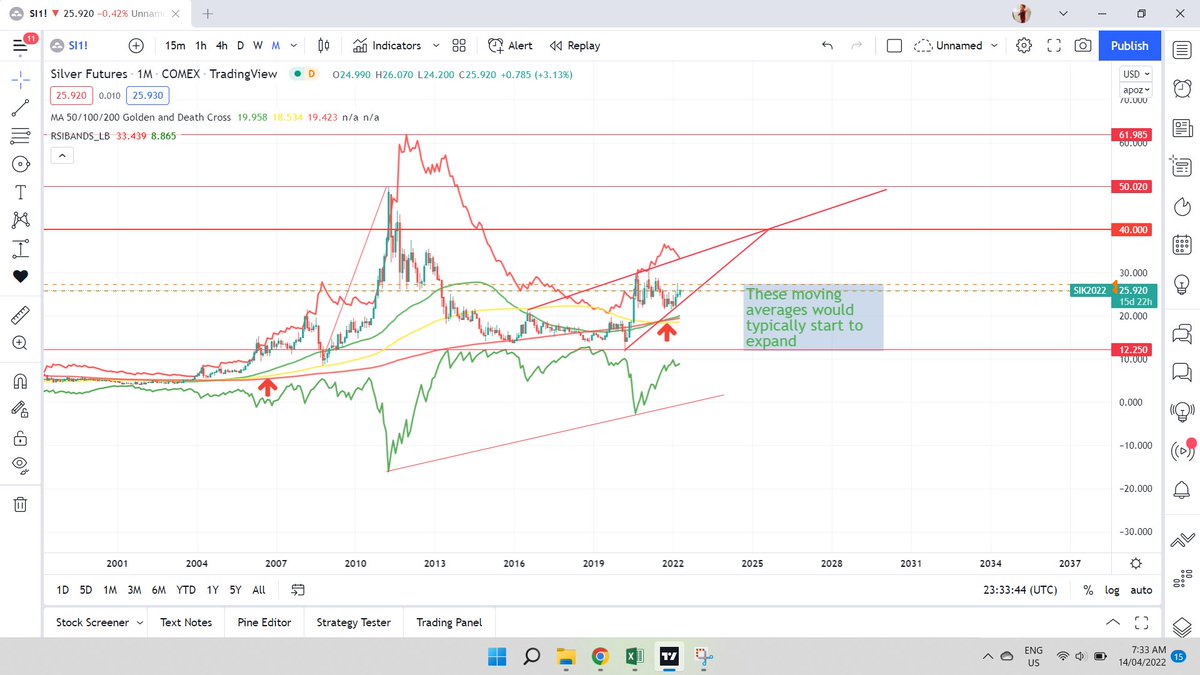Click the heart favorites icon in left toolbar

click(x=20, y=276)
